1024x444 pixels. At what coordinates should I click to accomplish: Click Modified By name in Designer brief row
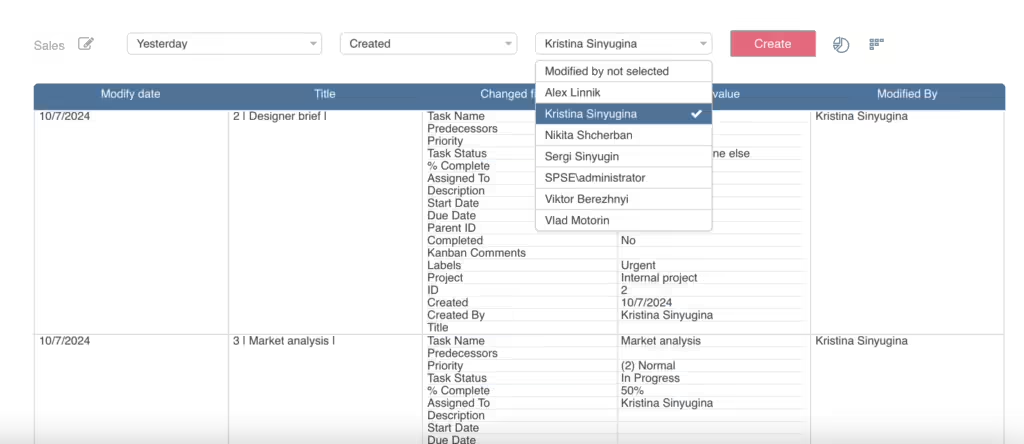pyautogui.click(x=861, y=116)
